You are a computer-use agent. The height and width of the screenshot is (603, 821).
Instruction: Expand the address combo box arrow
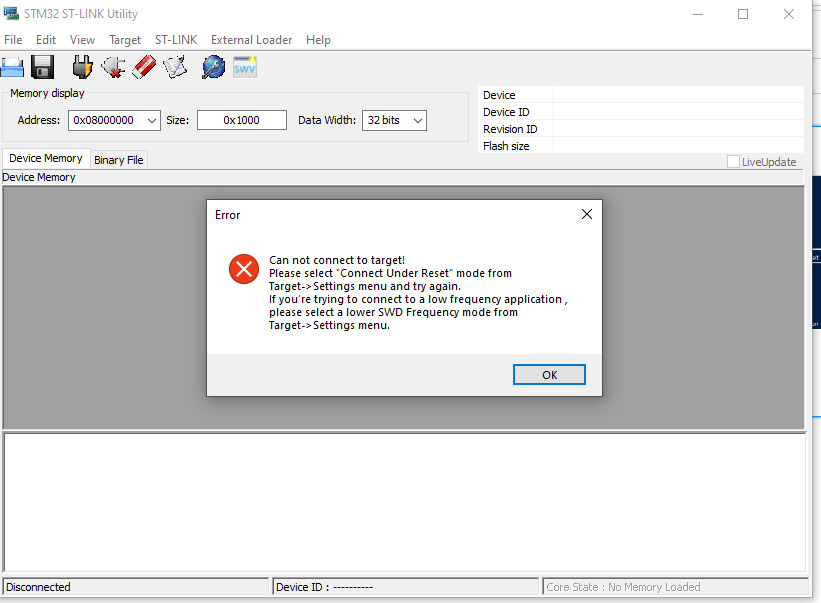153,119
